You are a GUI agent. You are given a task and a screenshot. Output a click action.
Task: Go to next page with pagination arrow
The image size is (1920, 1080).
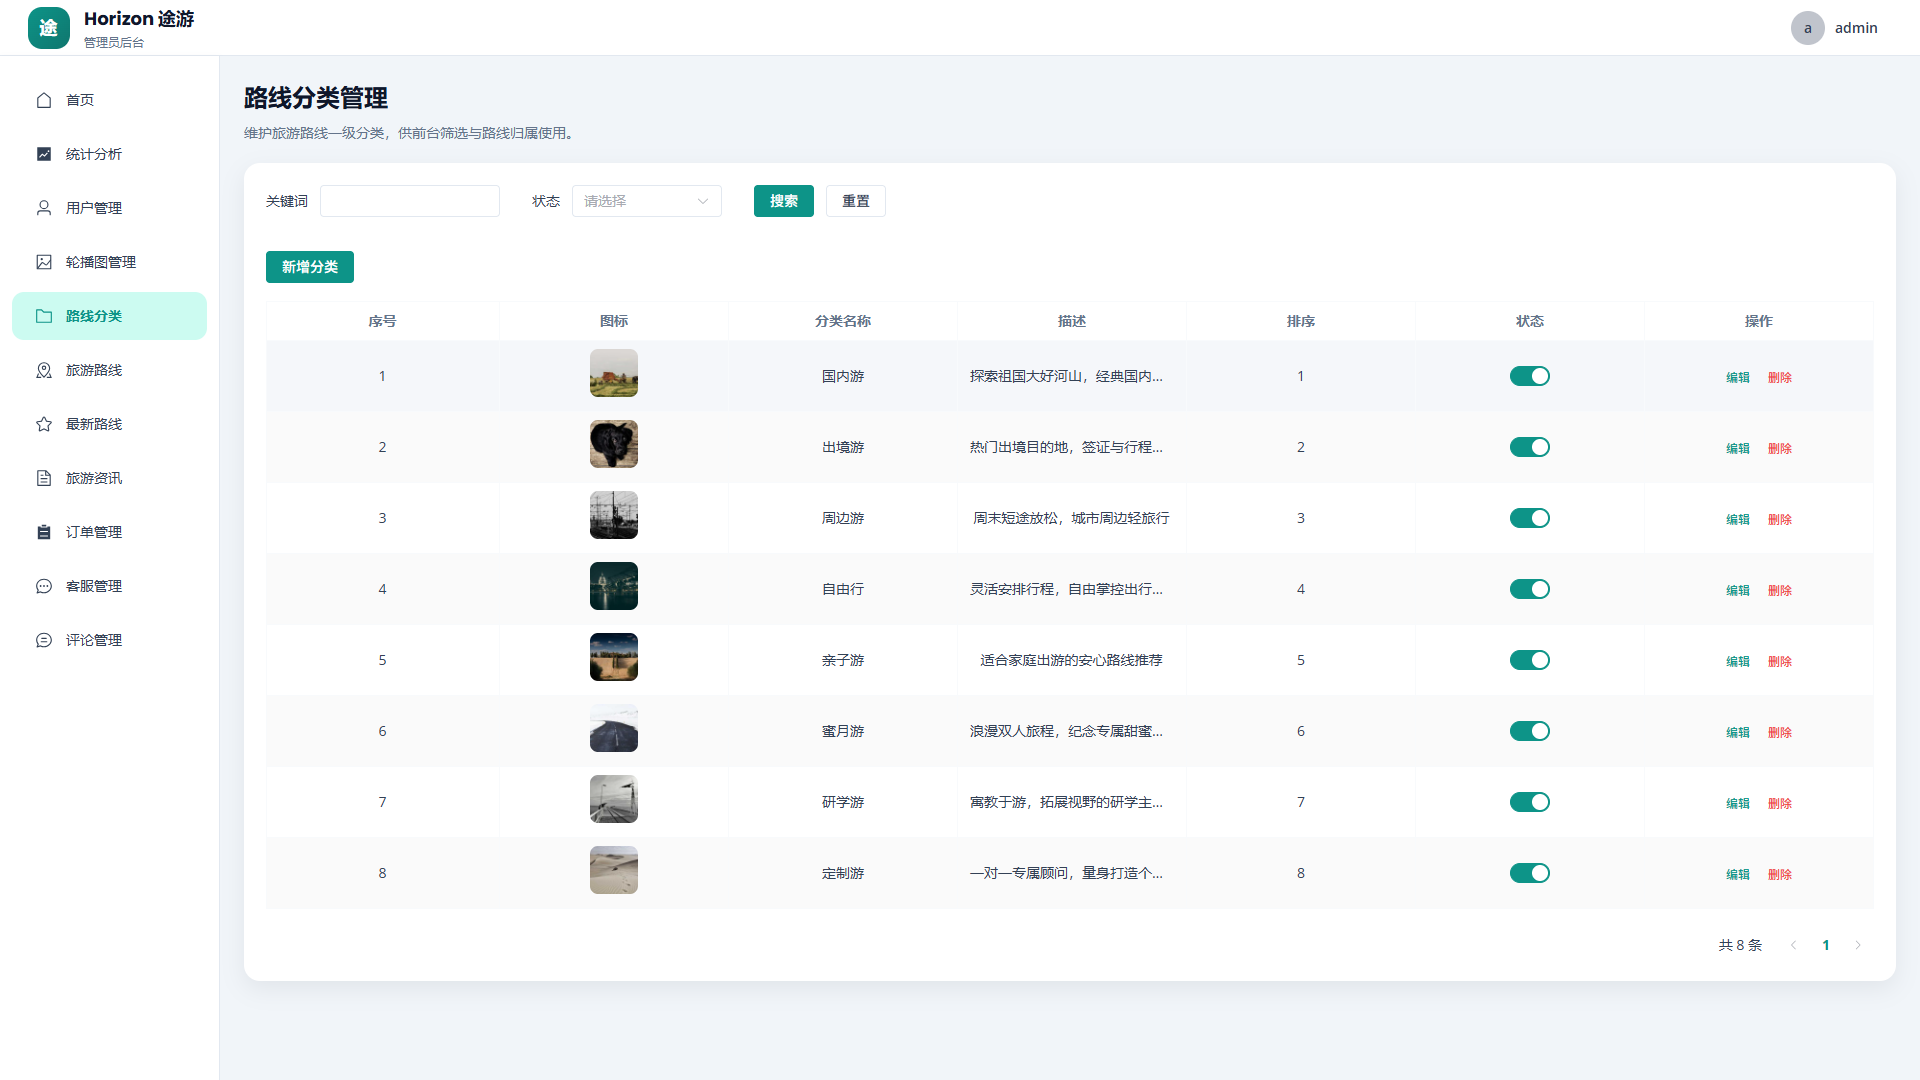click(x=1858, y=945)
